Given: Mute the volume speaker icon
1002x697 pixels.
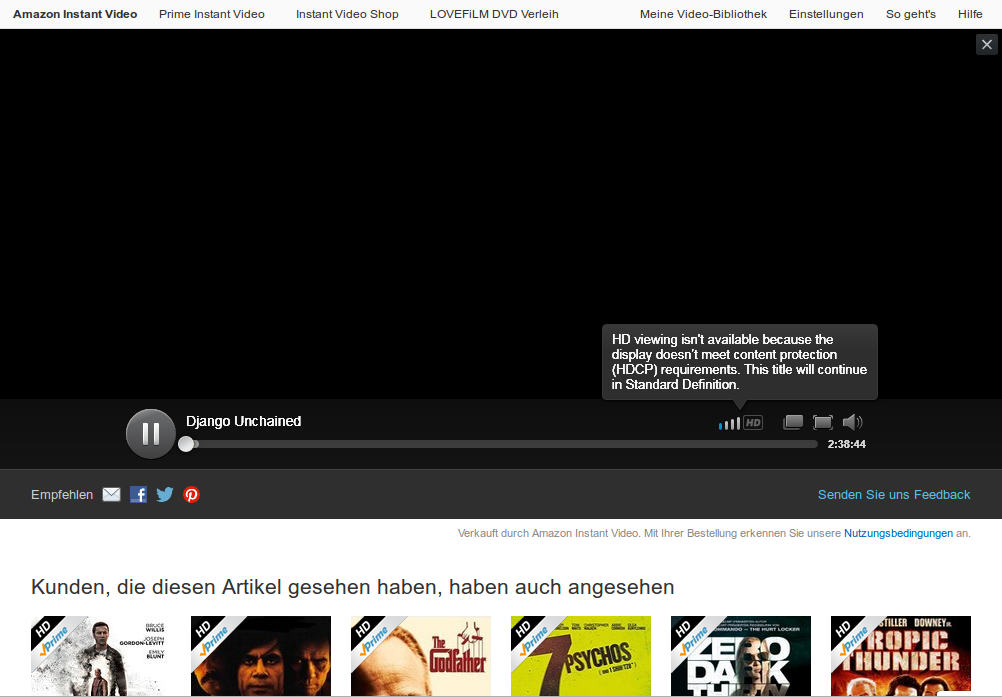Looking at the screenshot, I should pyautogui.click(x=852, y=422).
